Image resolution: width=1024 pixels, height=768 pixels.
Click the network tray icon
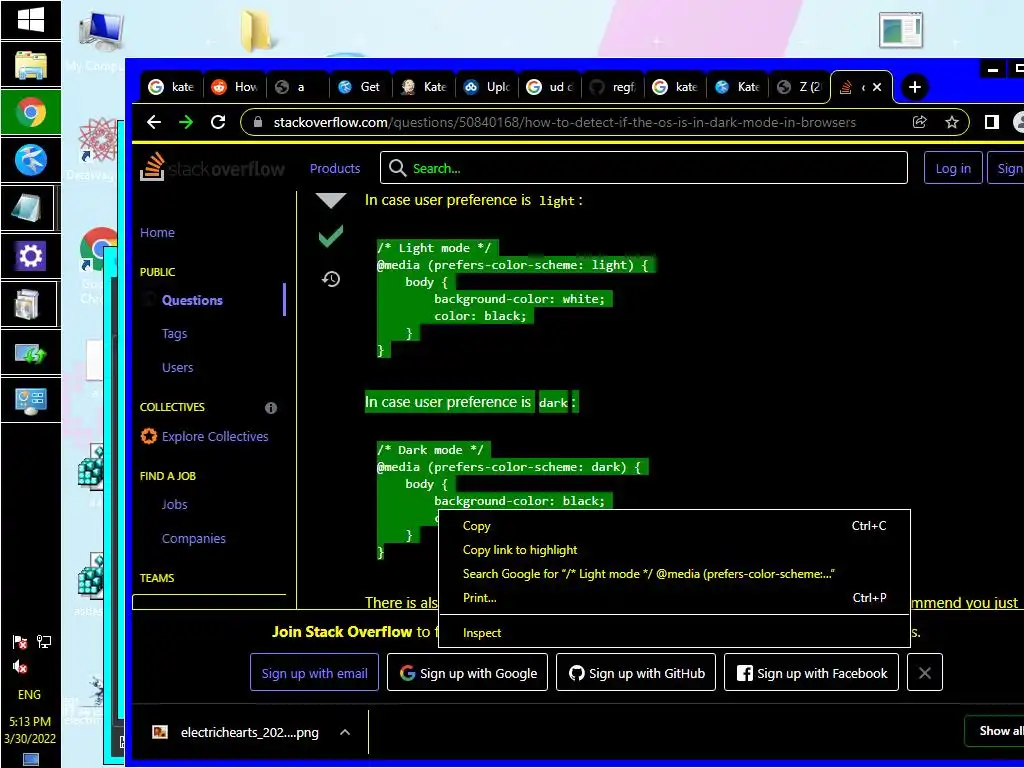tap(44, 642)
